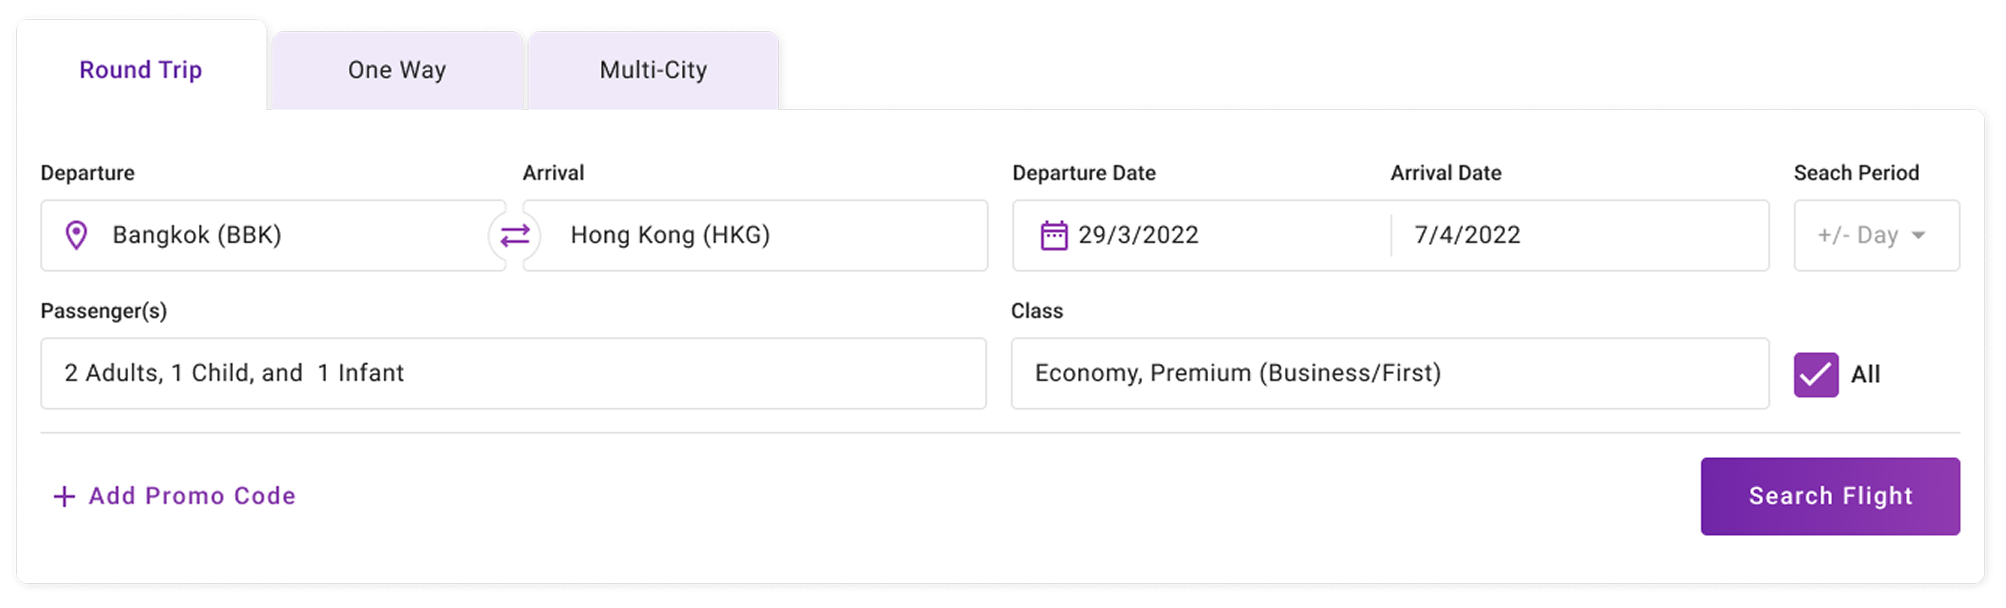Open the Passenger(s) selector showing 2 Adults
The height and width of the screenshot is (608, 2006).
[x=513, y=373]
